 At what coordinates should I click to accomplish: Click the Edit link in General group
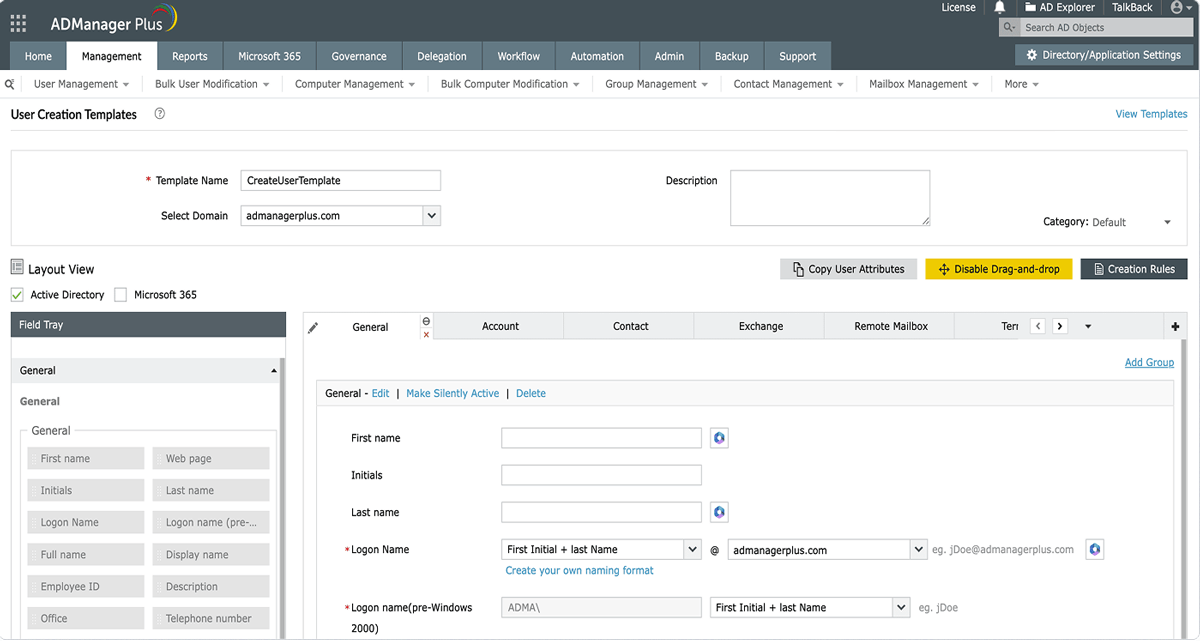(380, 393)
